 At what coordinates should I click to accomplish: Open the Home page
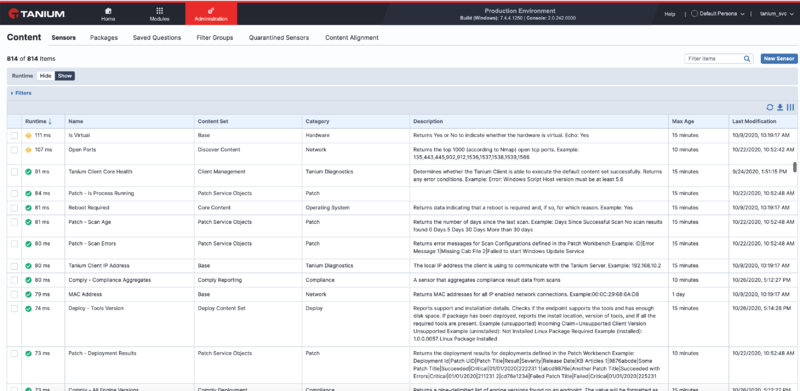(x=108, y=14)
